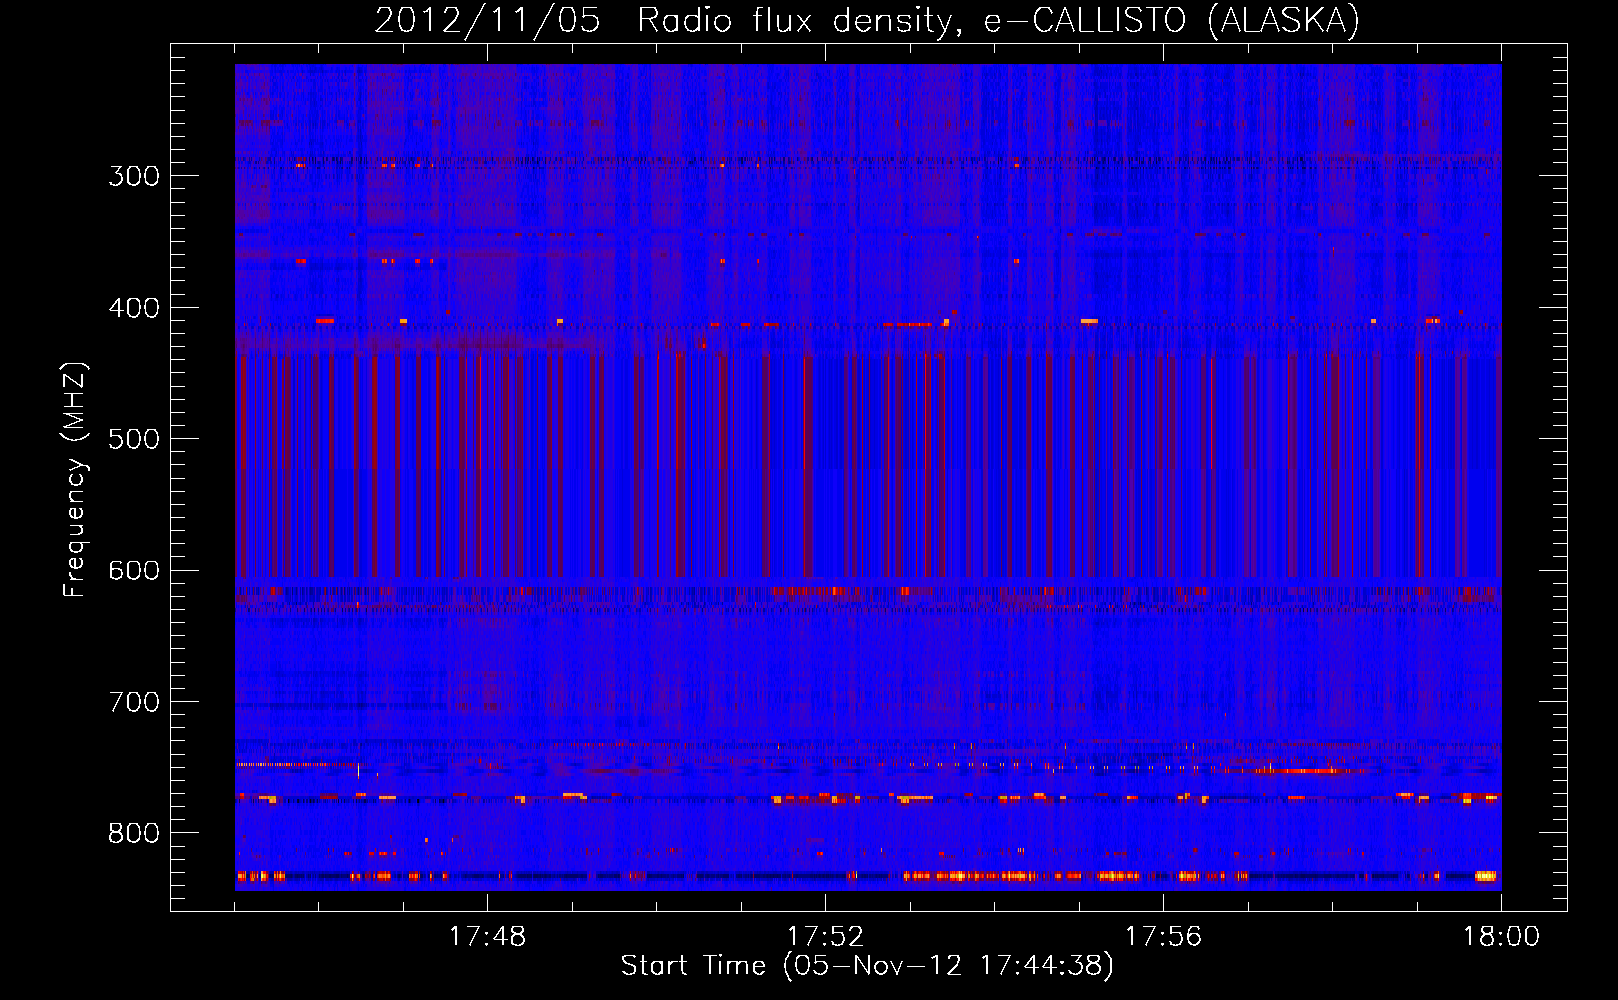The height and width of the screenshot is (1000, 1618).
Task: Click the 18:00 time tick label
Action: [1501, 937]
